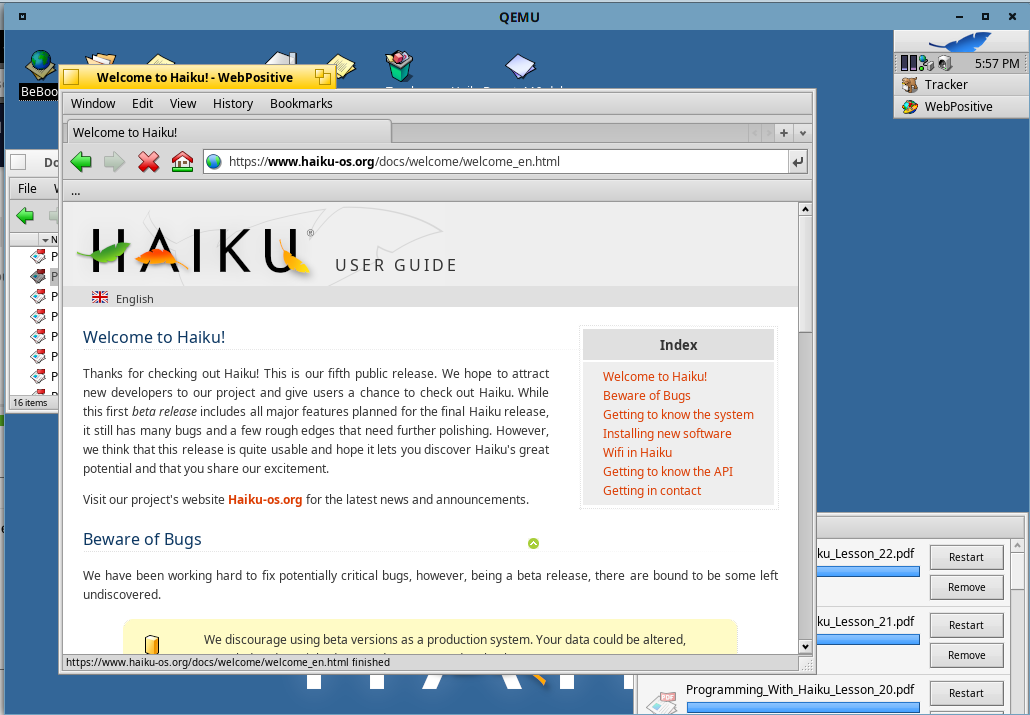
Task: Click the page scrollbar's up arrow
Action: (805, 209)
